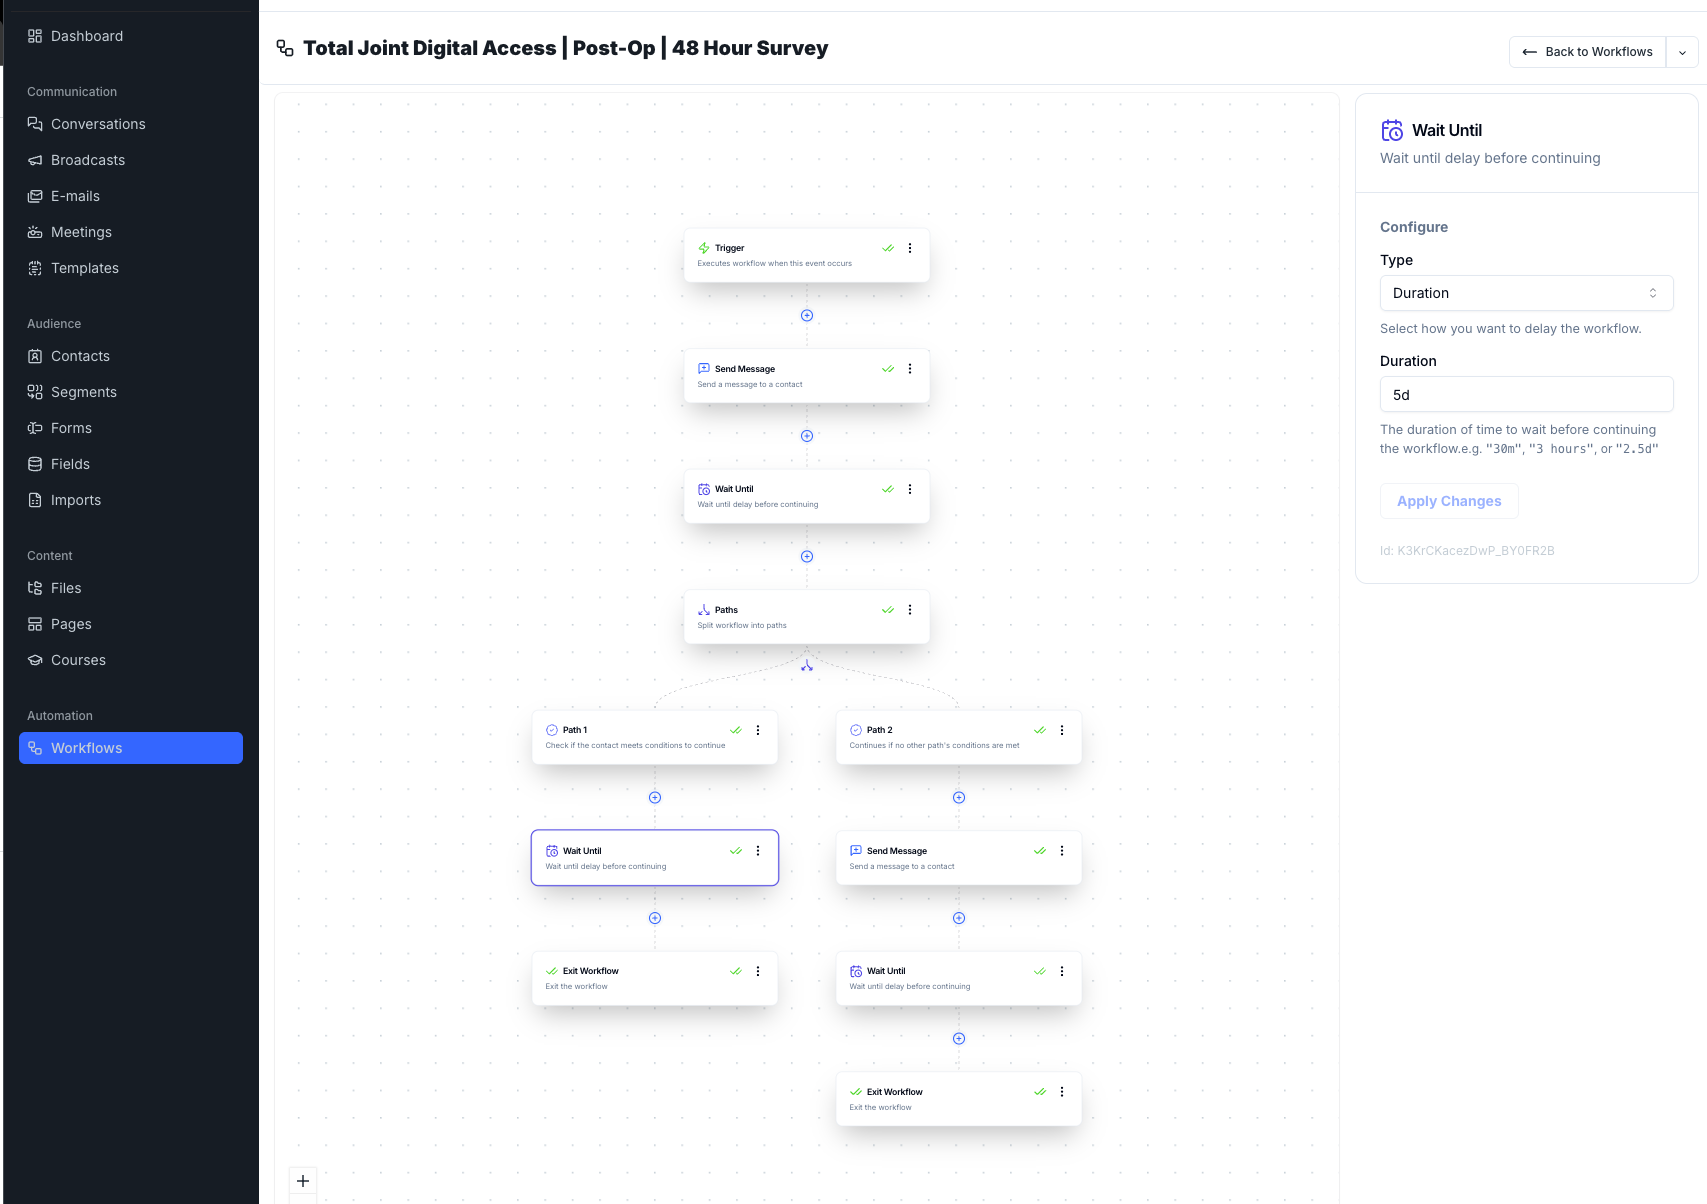
Task: Select the Path 1 condition node
Action: 655,737
